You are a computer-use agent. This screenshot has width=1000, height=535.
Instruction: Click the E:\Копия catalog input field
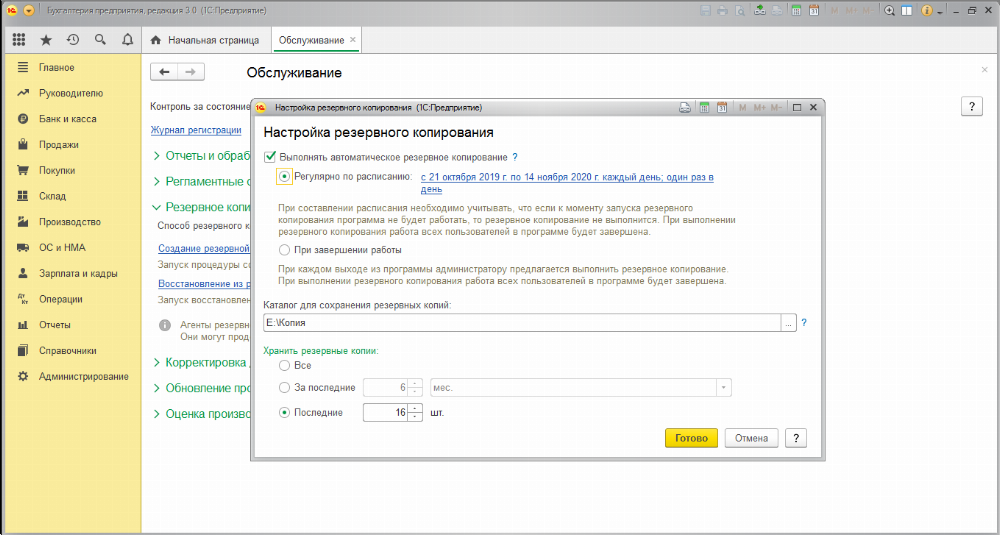[522, 323]
